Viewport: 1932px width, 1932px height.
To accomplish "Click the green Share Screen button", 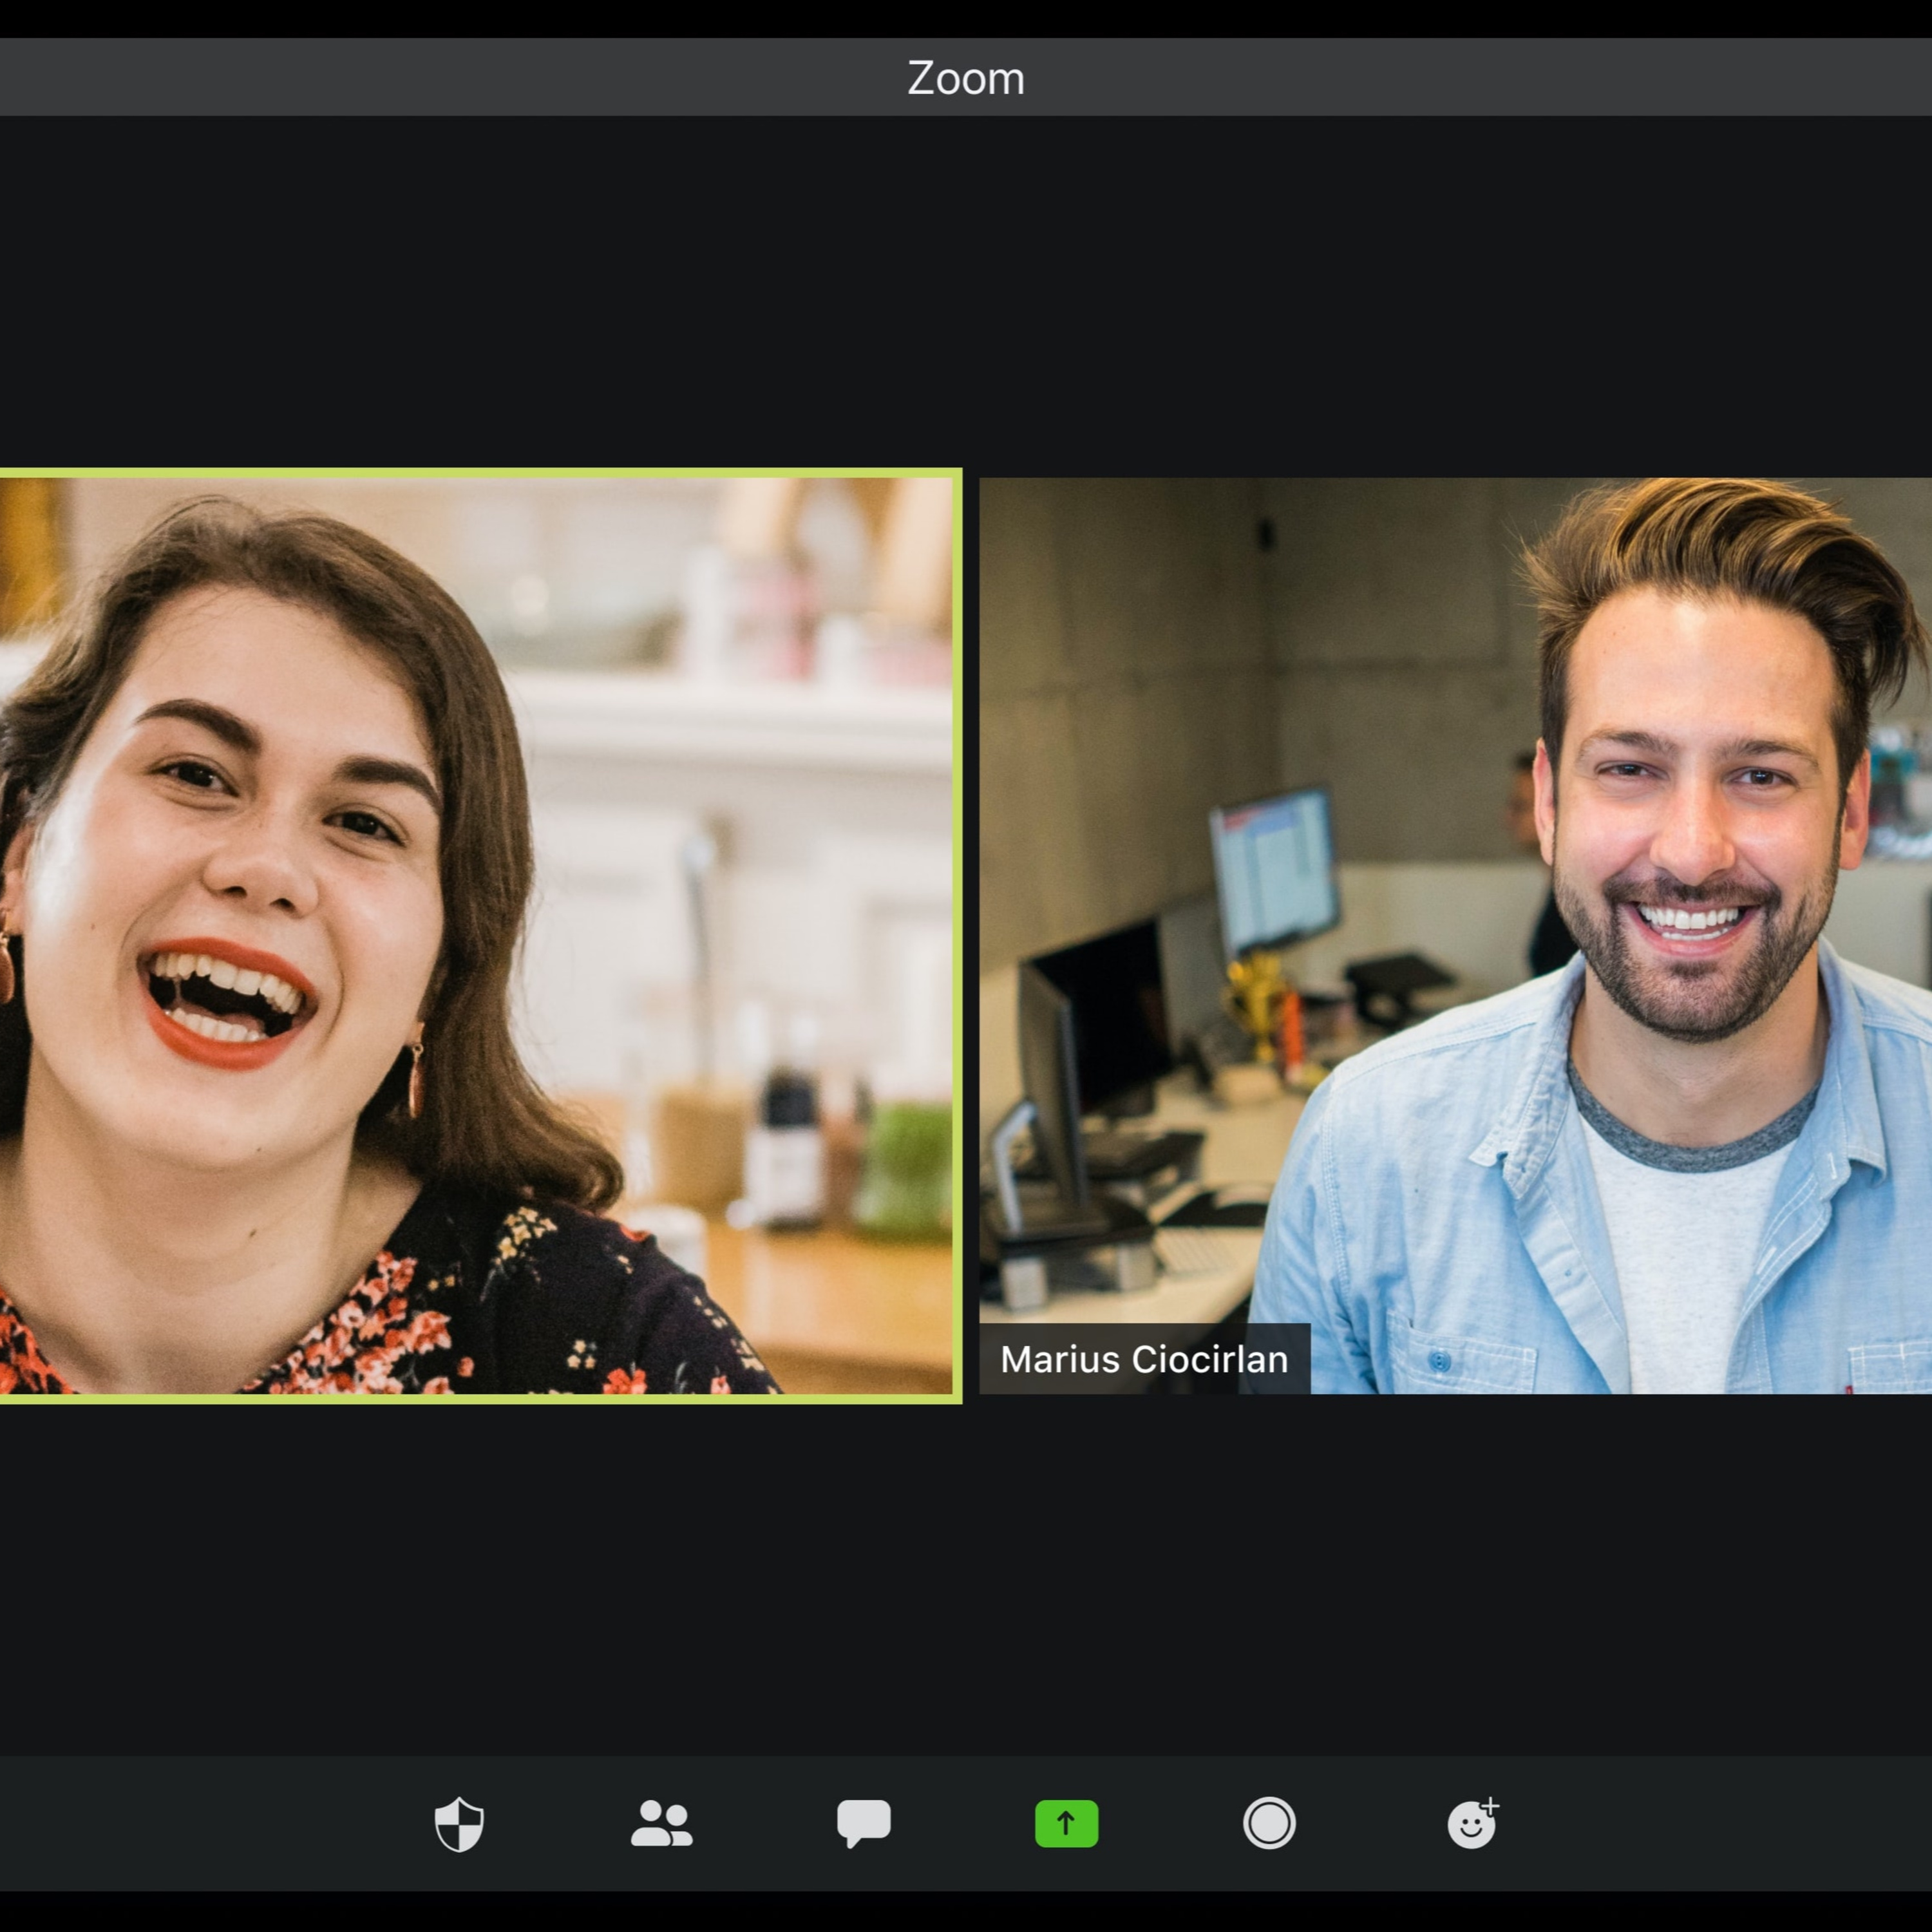I will tap(1066, 1823).
